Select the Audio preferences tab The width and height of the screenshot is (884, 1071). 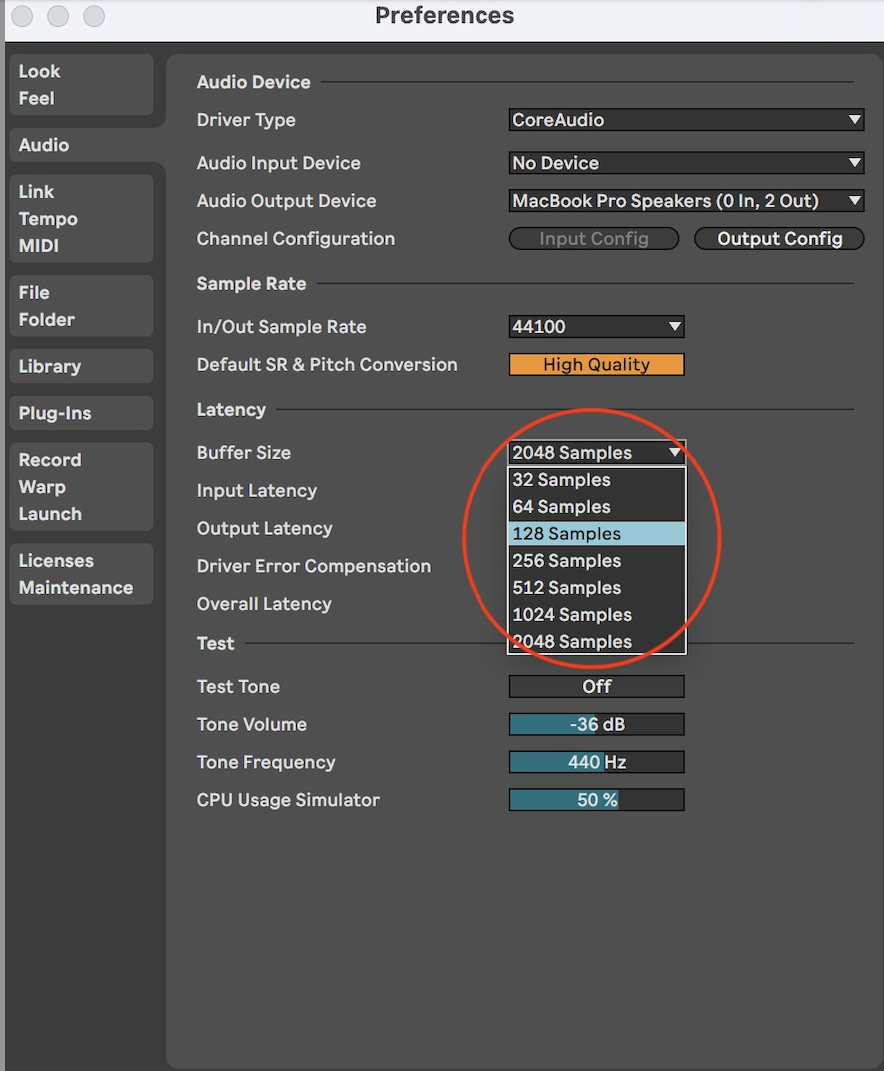coord(81,145)
